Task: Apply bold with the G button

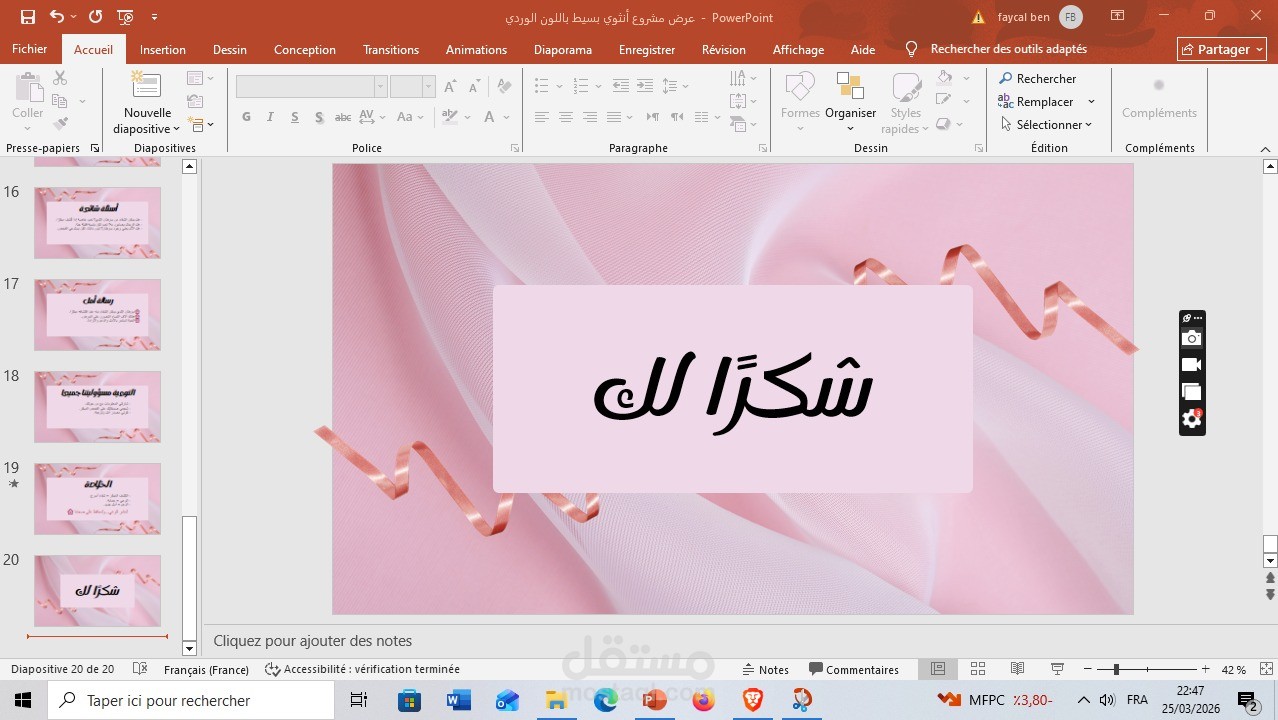Action: (x=246, y=117)
